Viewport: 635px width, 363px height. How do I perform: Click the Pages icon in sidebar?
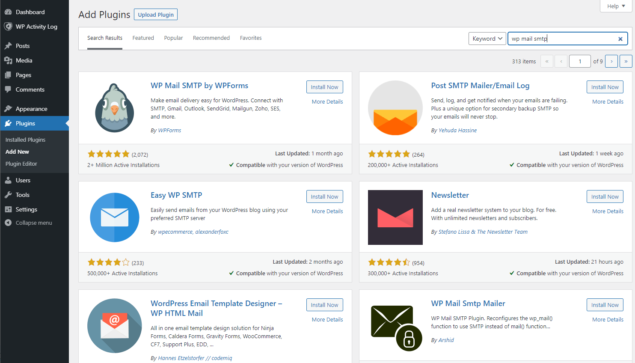tap(8, 75)
